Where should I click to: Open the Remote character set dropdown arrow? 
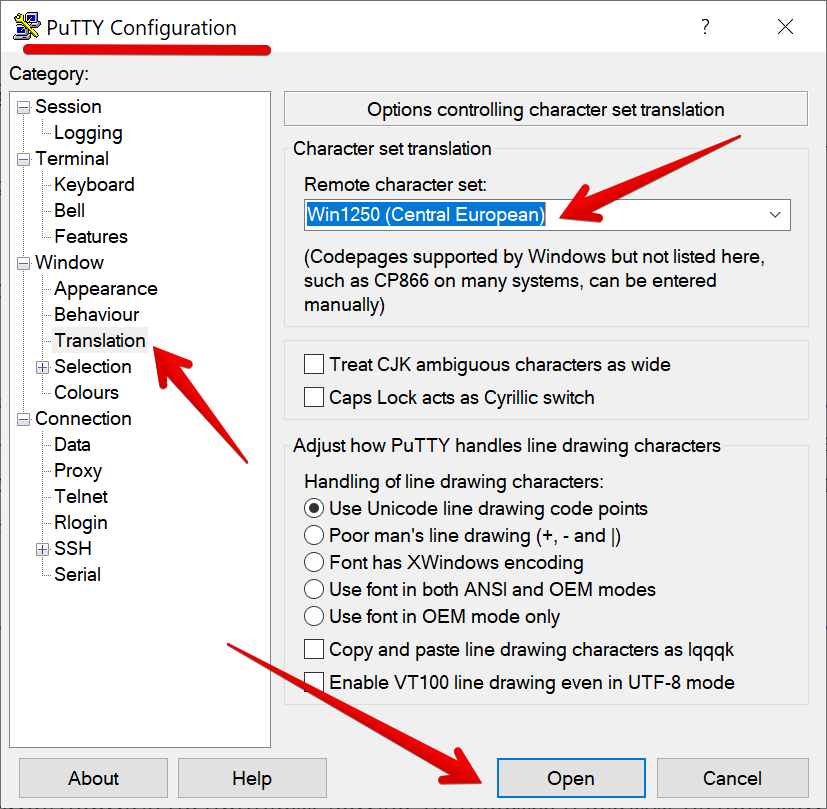tap(775, 215)
